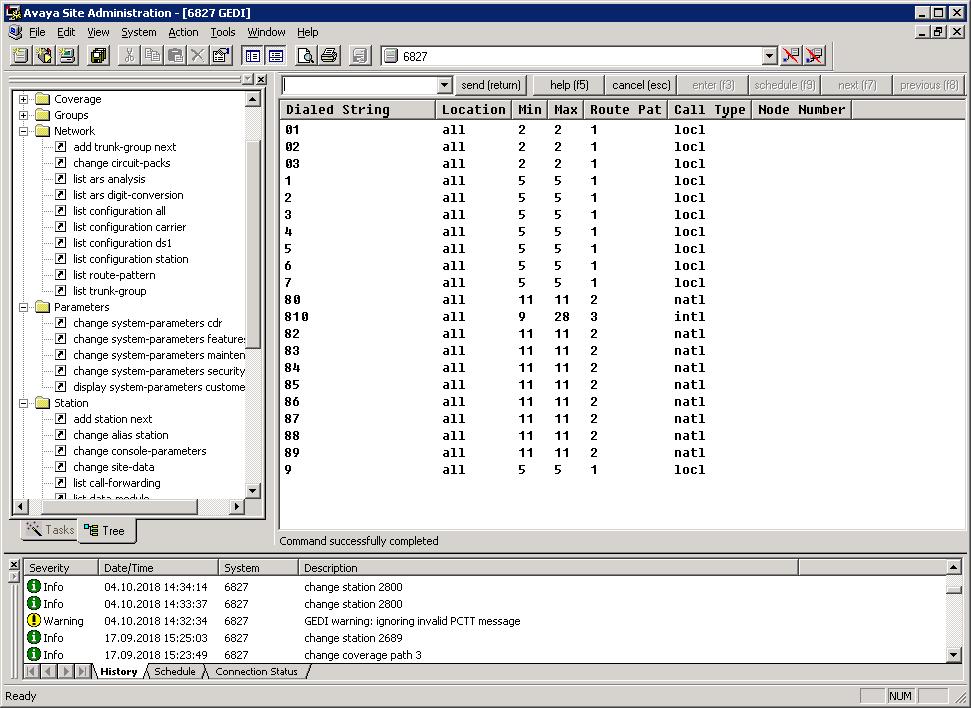Click the Cut scissors icon

coord(129,56)
